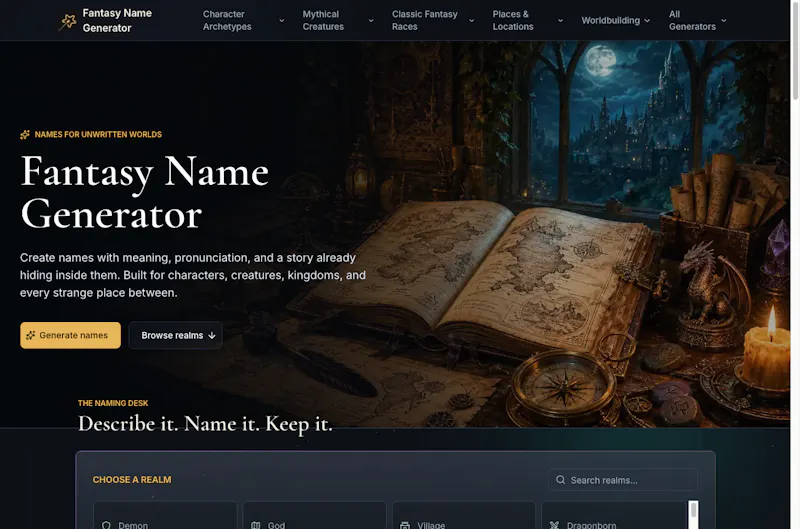The height and width of the screenshot is (529, 800).
Task: Click the 'CHOOSE A REALM' label
Action: coord(132,480)
